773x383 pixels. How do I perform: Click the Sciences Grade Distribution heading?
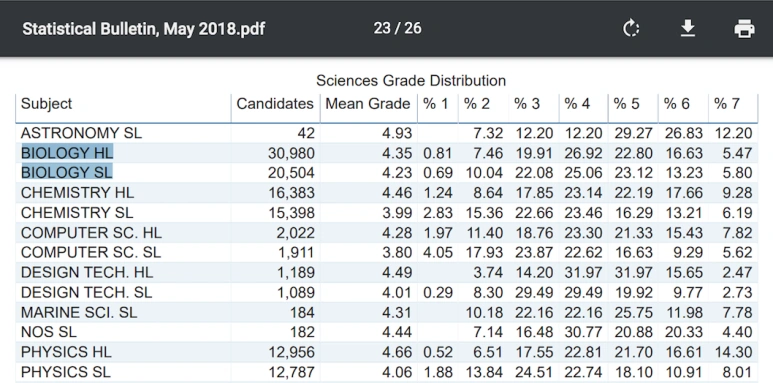411,80
